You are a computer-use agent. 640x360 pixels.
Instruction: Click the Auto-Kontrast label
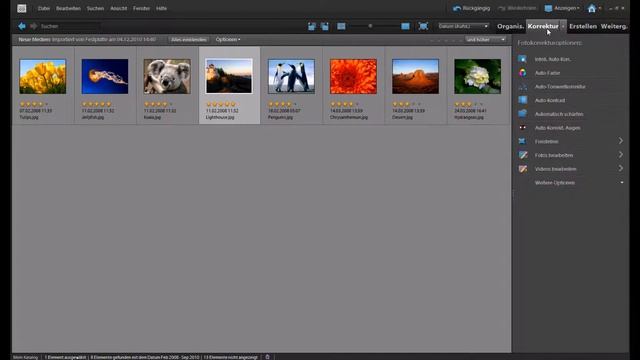550,100
